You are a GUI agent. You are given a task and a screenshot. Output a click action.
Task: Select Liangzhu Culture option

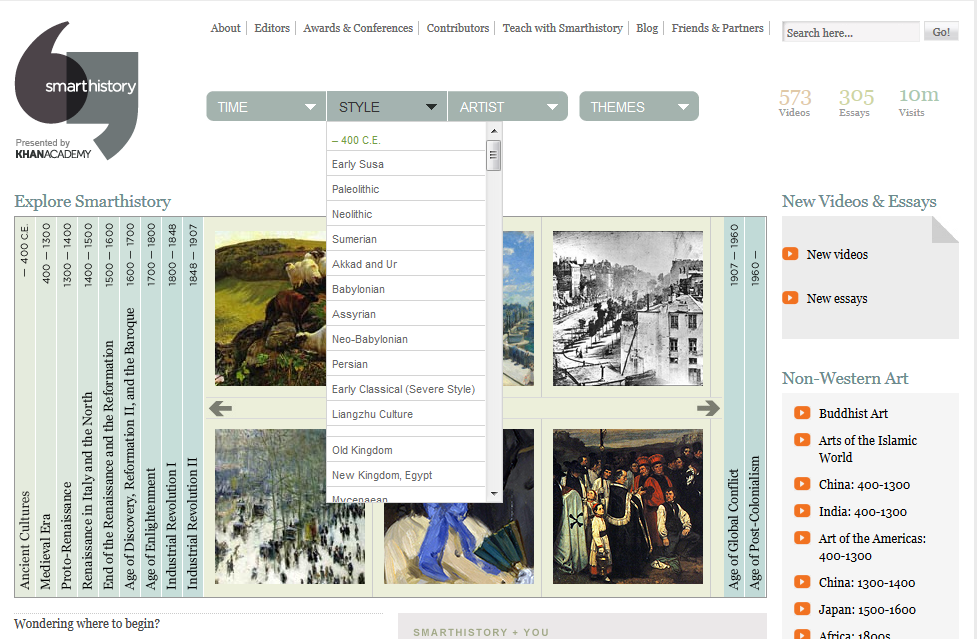click(406, 413)
